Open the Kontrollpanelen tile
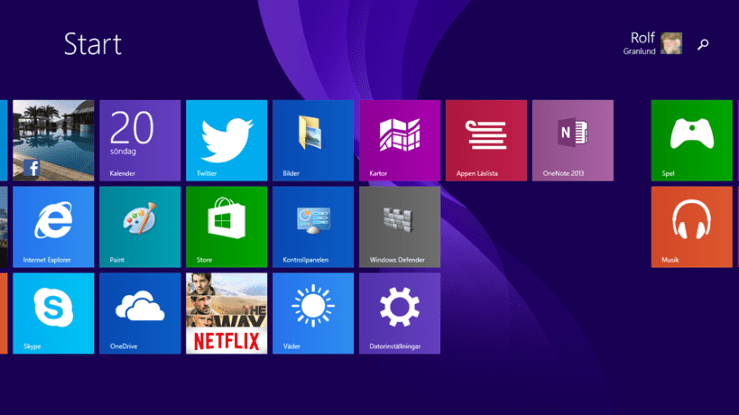 point(313,227)
